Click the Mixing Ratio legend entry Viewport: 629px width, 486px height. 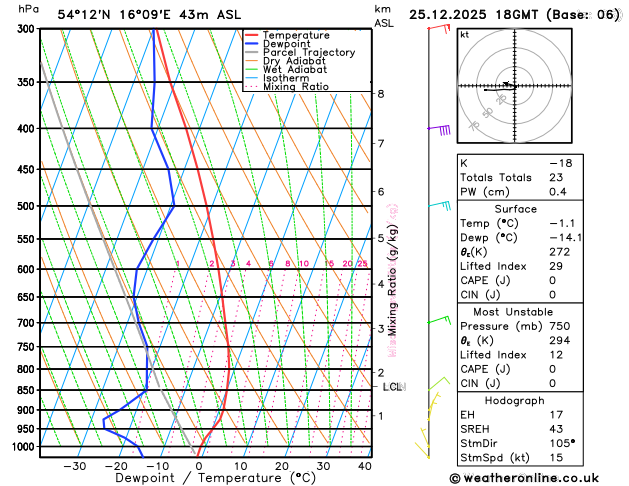[287, 87]
